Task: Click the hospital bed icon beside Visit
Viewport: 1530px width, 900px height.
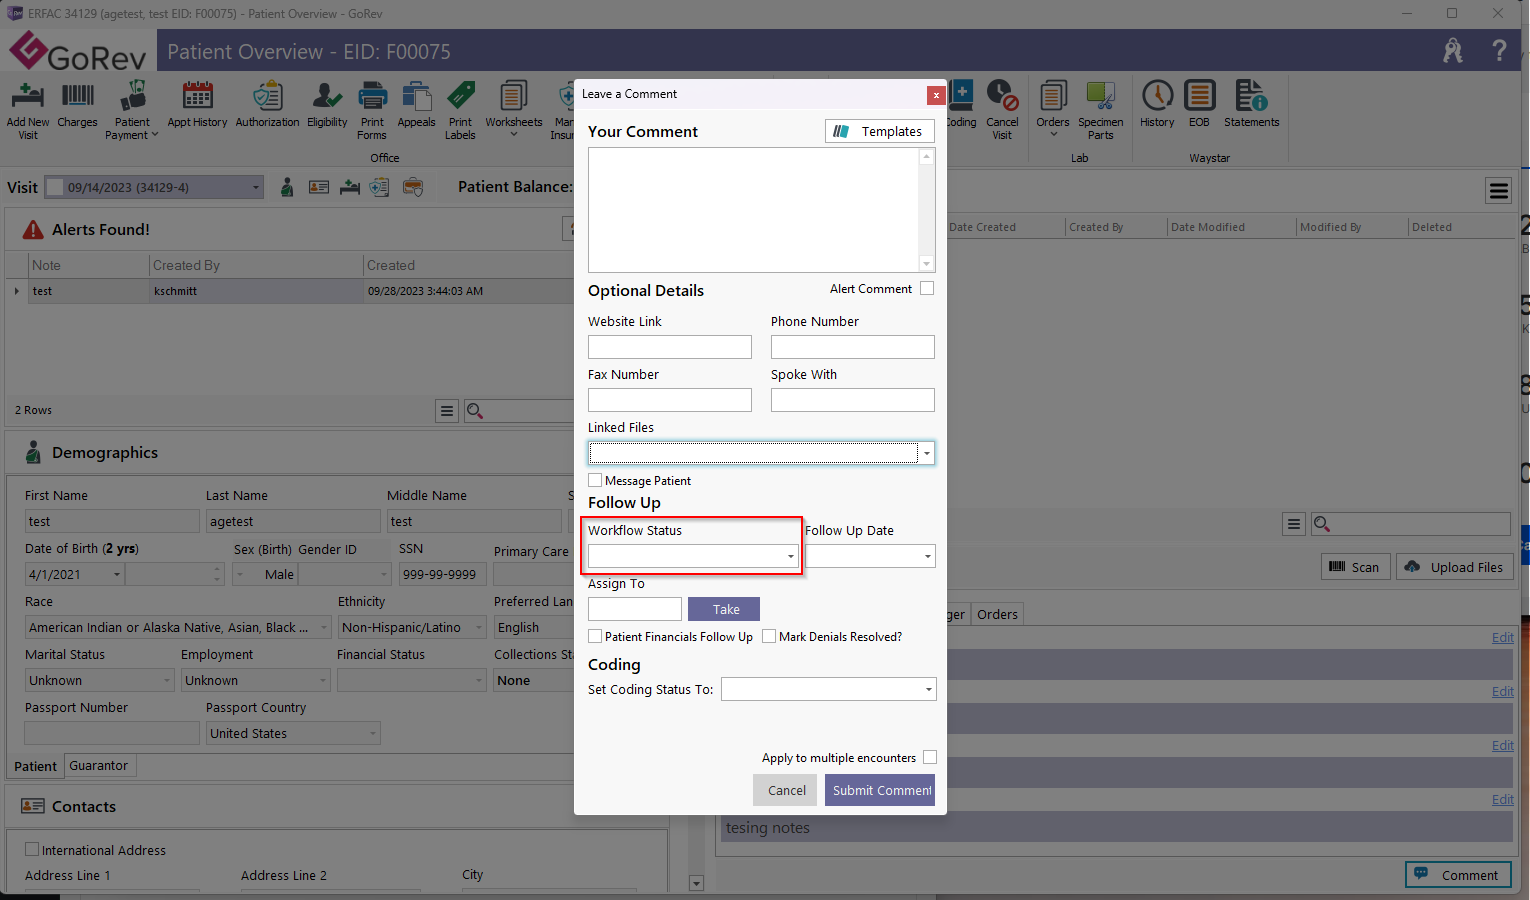Action: tap(350, 187)
